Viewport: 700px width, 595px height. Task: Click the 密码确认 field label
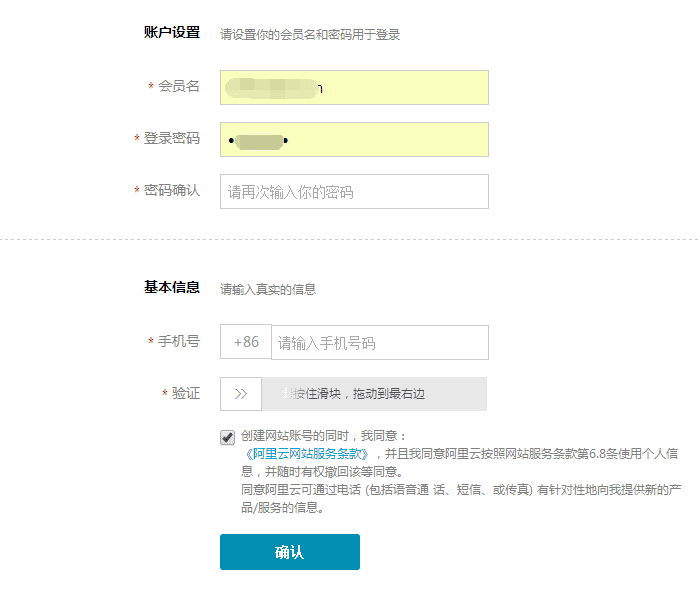[172, 190]
